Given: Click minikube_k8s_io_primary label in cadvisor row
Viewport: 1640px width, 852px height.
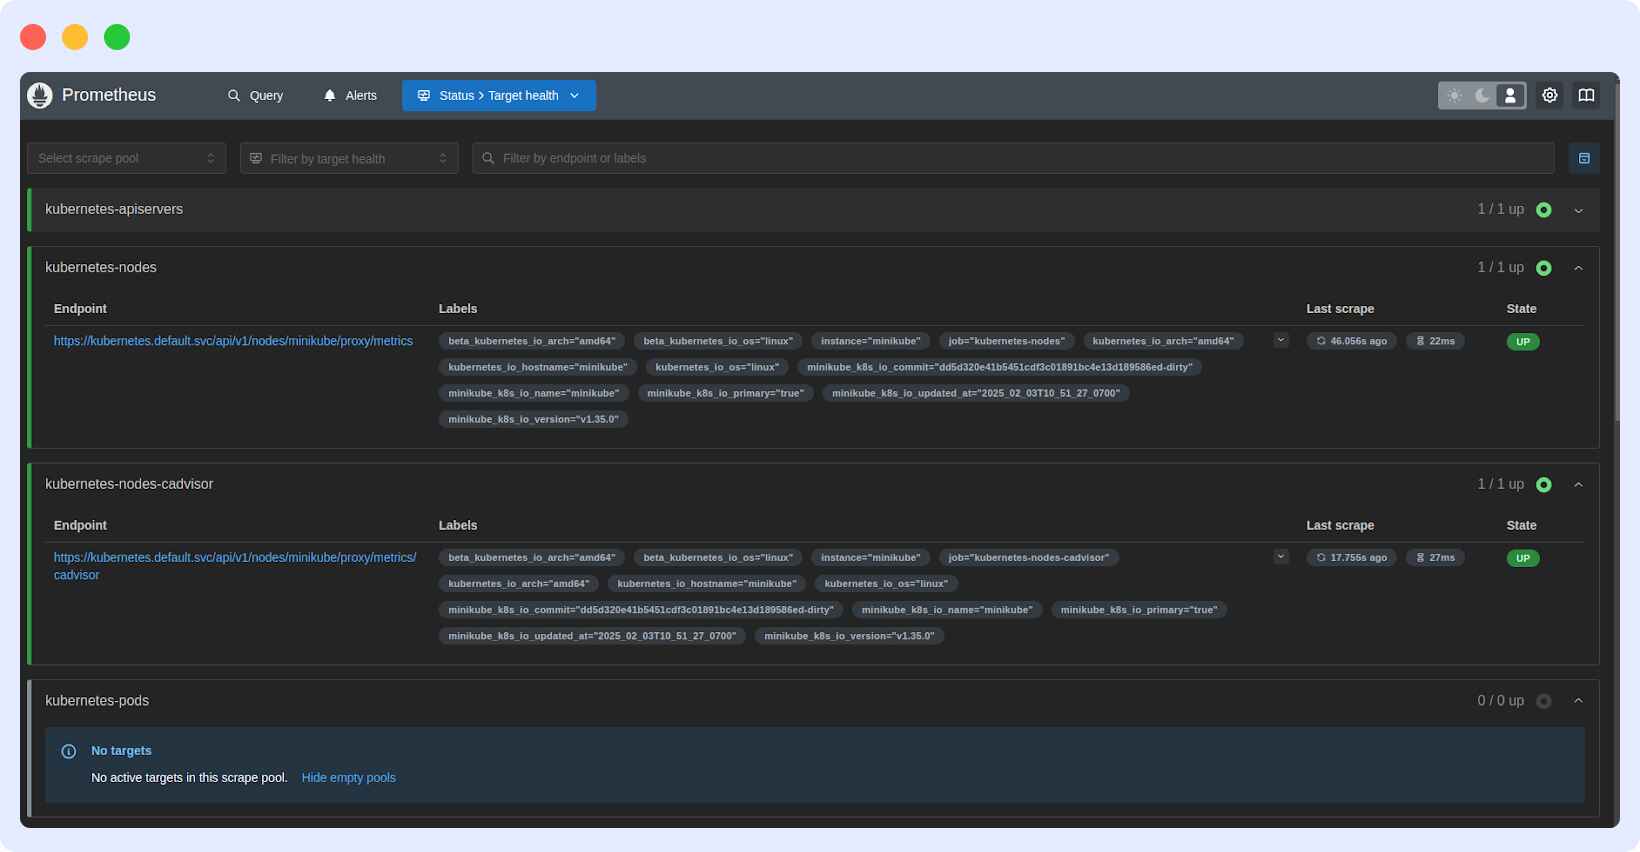Looking at the screenshot, I should coord(1139,609).
